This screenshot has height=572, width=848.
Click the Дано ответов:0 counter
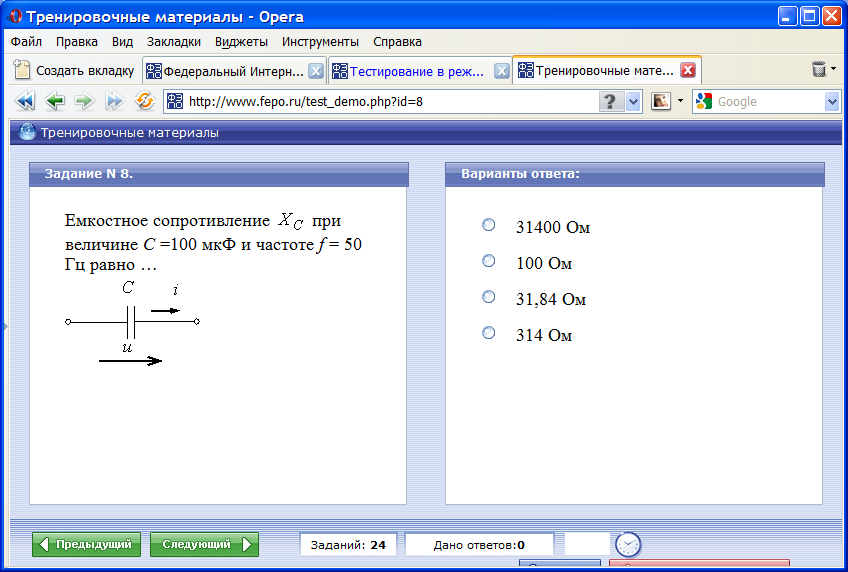(x=479, y=544)
